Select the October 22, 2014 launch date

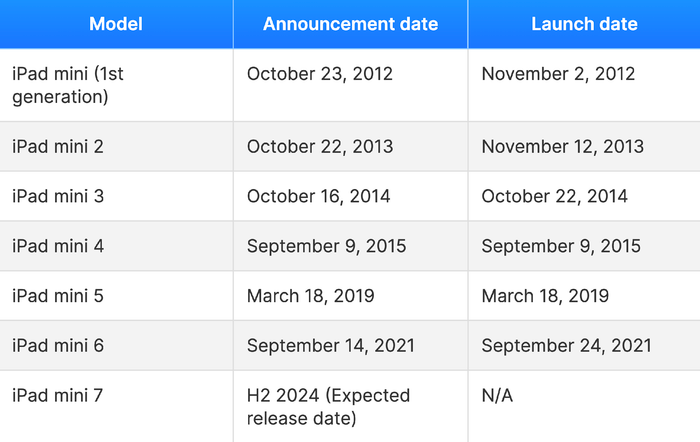coord(555,196)
